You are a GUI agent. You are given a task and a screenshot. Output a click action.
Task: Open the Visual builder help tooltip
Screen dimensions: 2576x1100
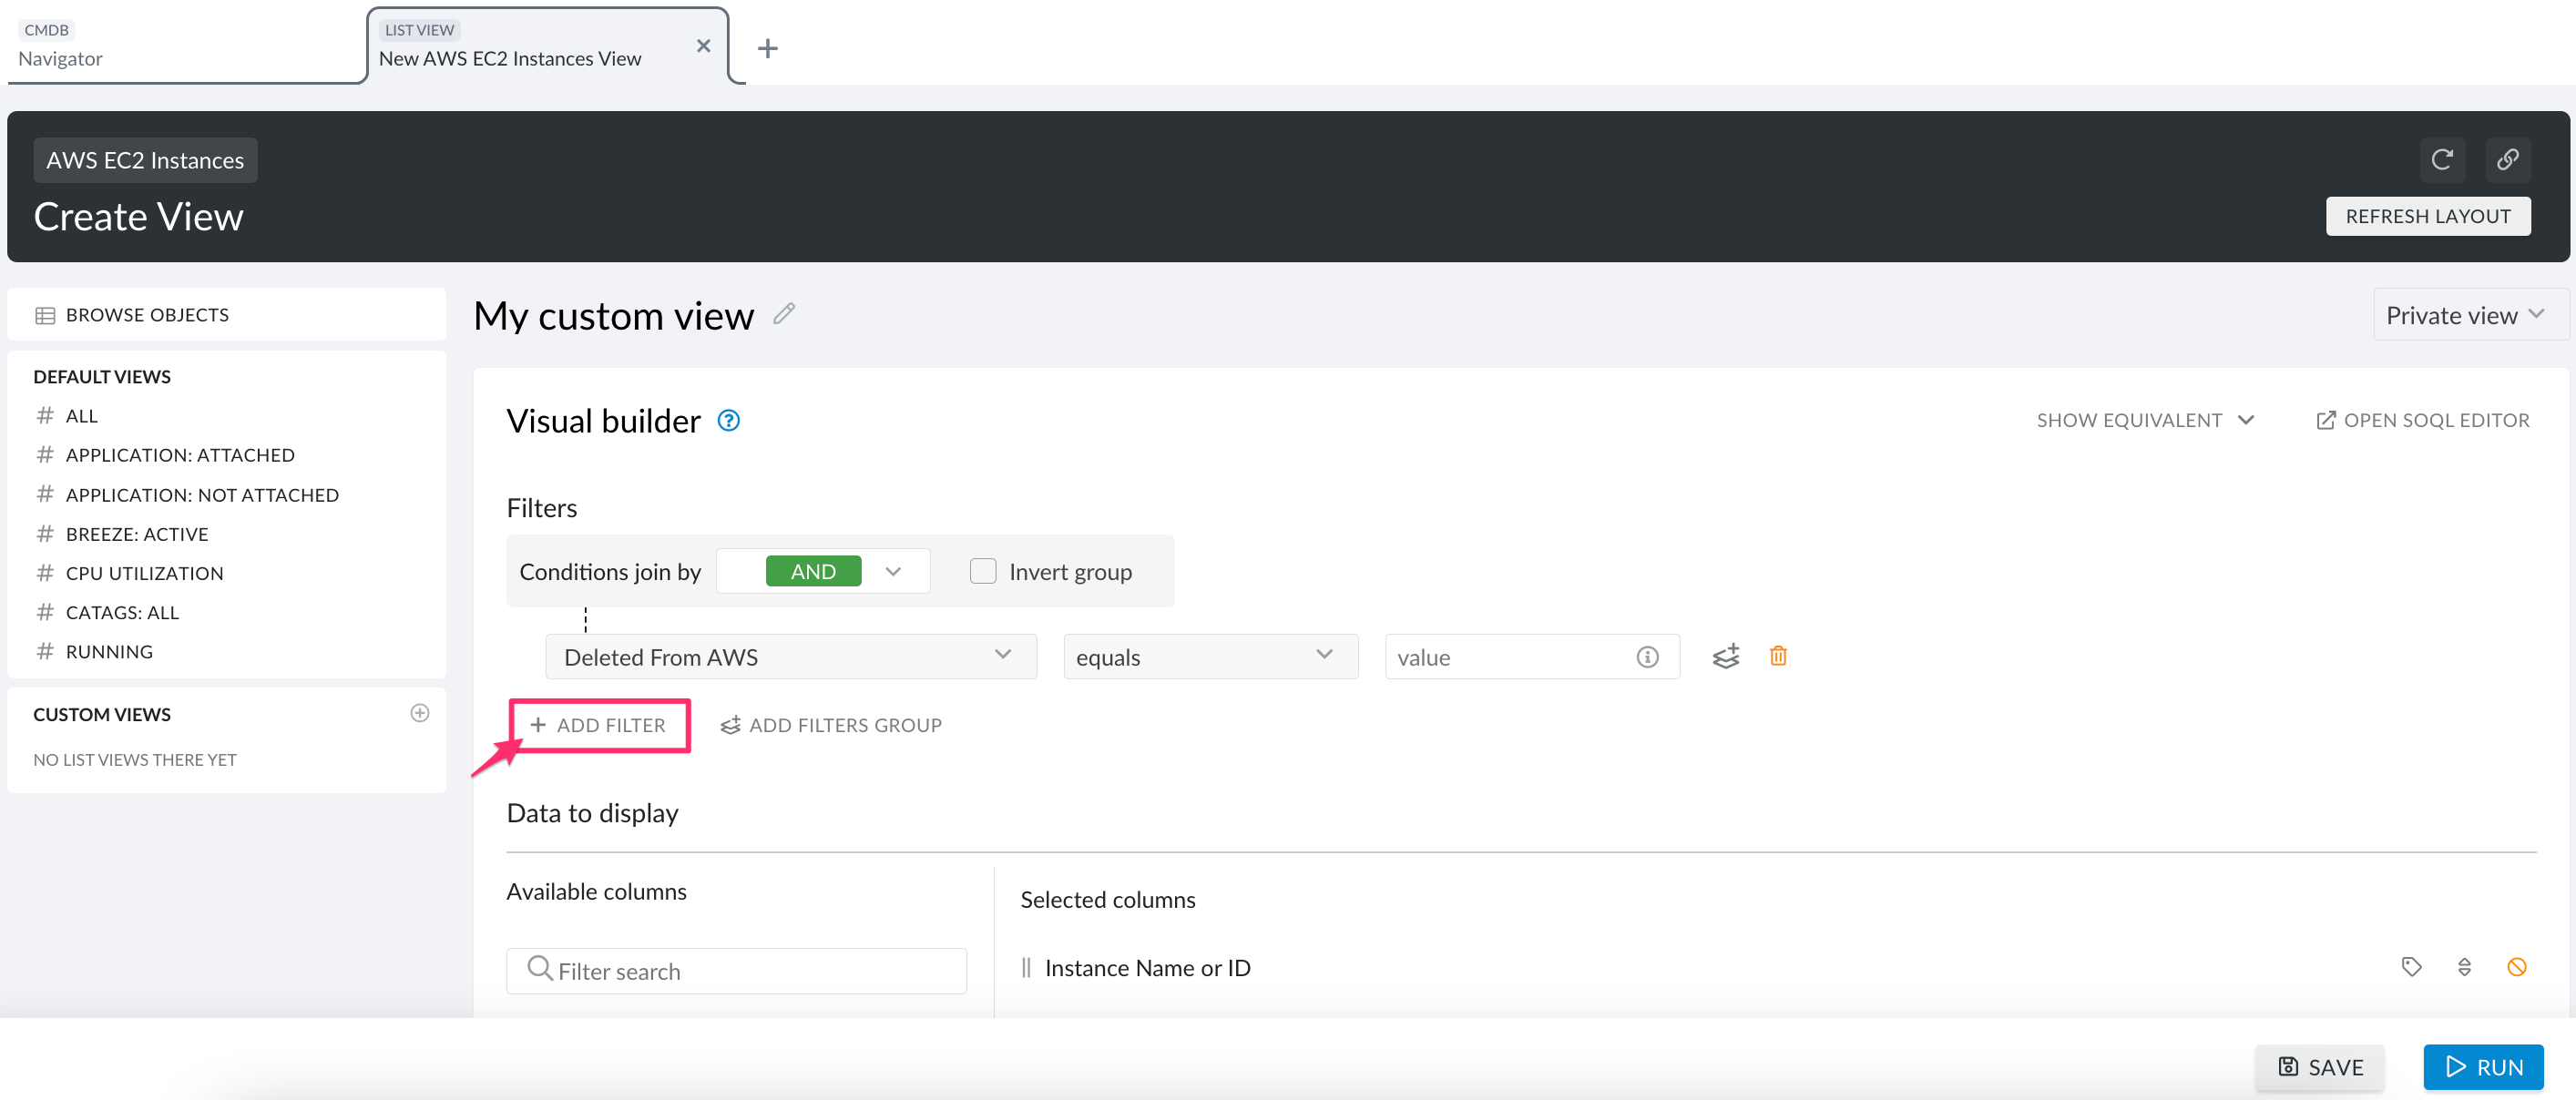[728, 420]
